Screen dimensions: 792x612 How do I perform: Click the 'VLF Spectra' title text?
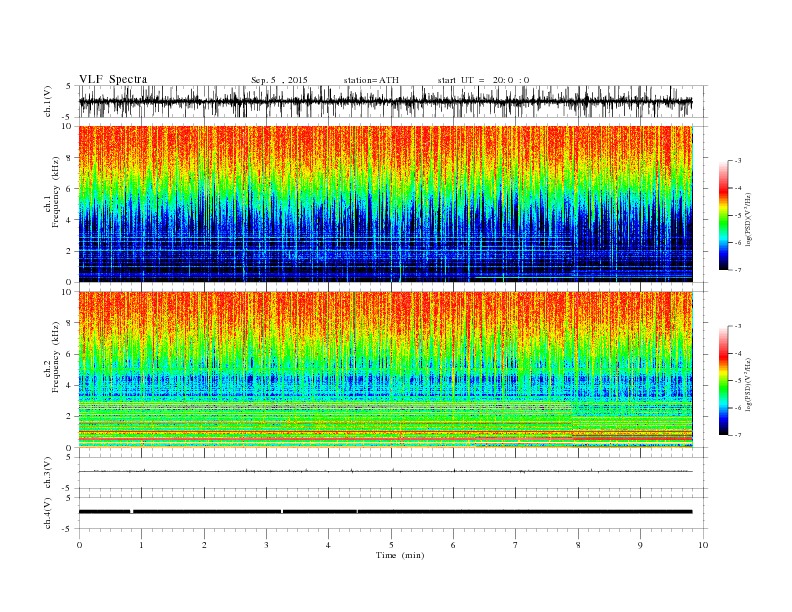(113, 79)
